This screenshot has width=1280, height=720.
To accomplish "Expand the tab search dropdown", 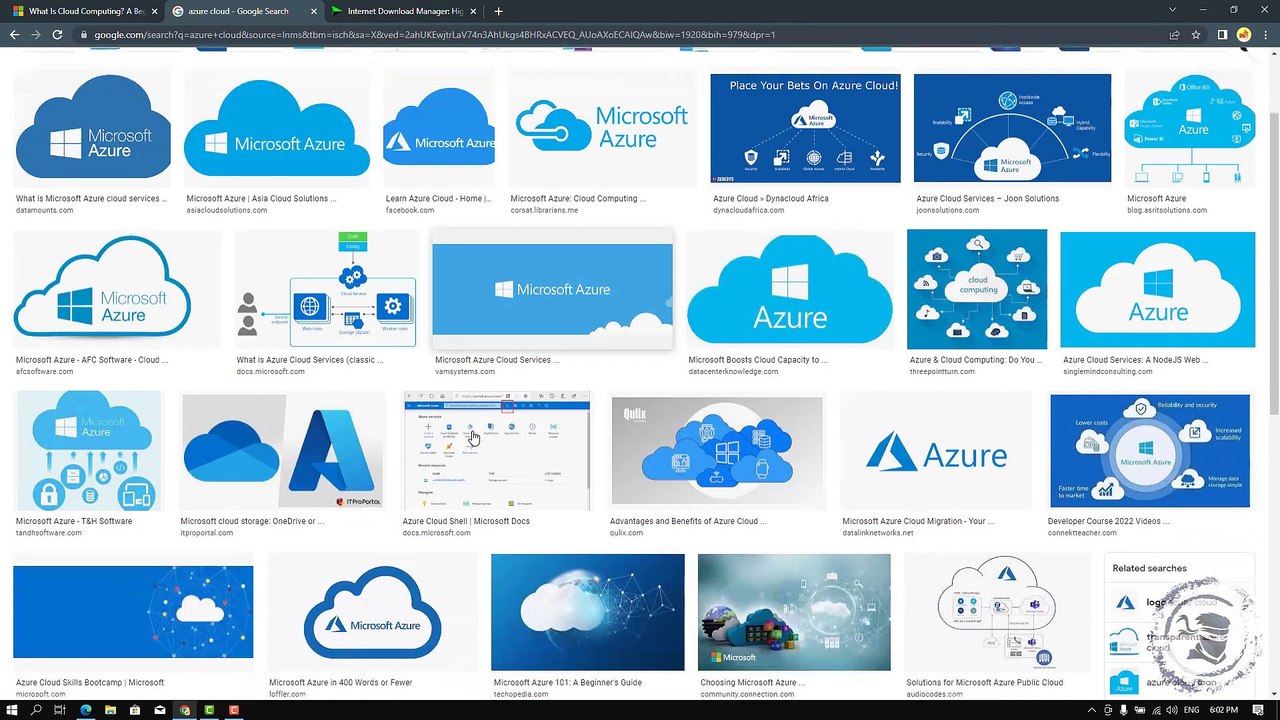I will pos(1172,11).
